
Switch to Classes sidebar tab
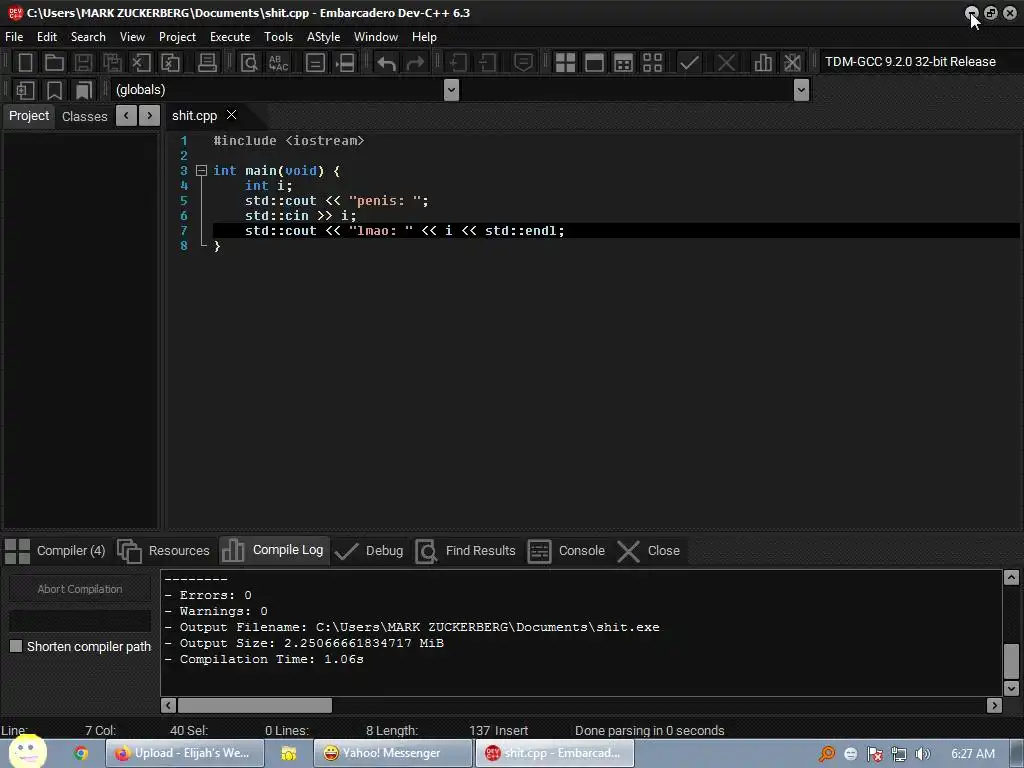click(84, 116)
